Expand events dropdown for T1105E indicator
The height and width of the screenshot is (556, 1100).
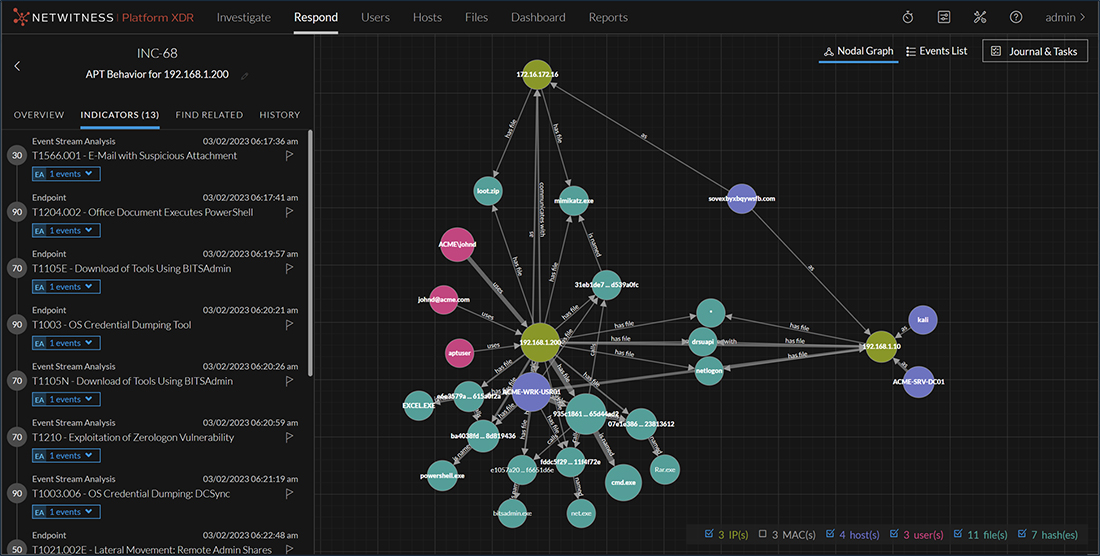tap(66, 287)
